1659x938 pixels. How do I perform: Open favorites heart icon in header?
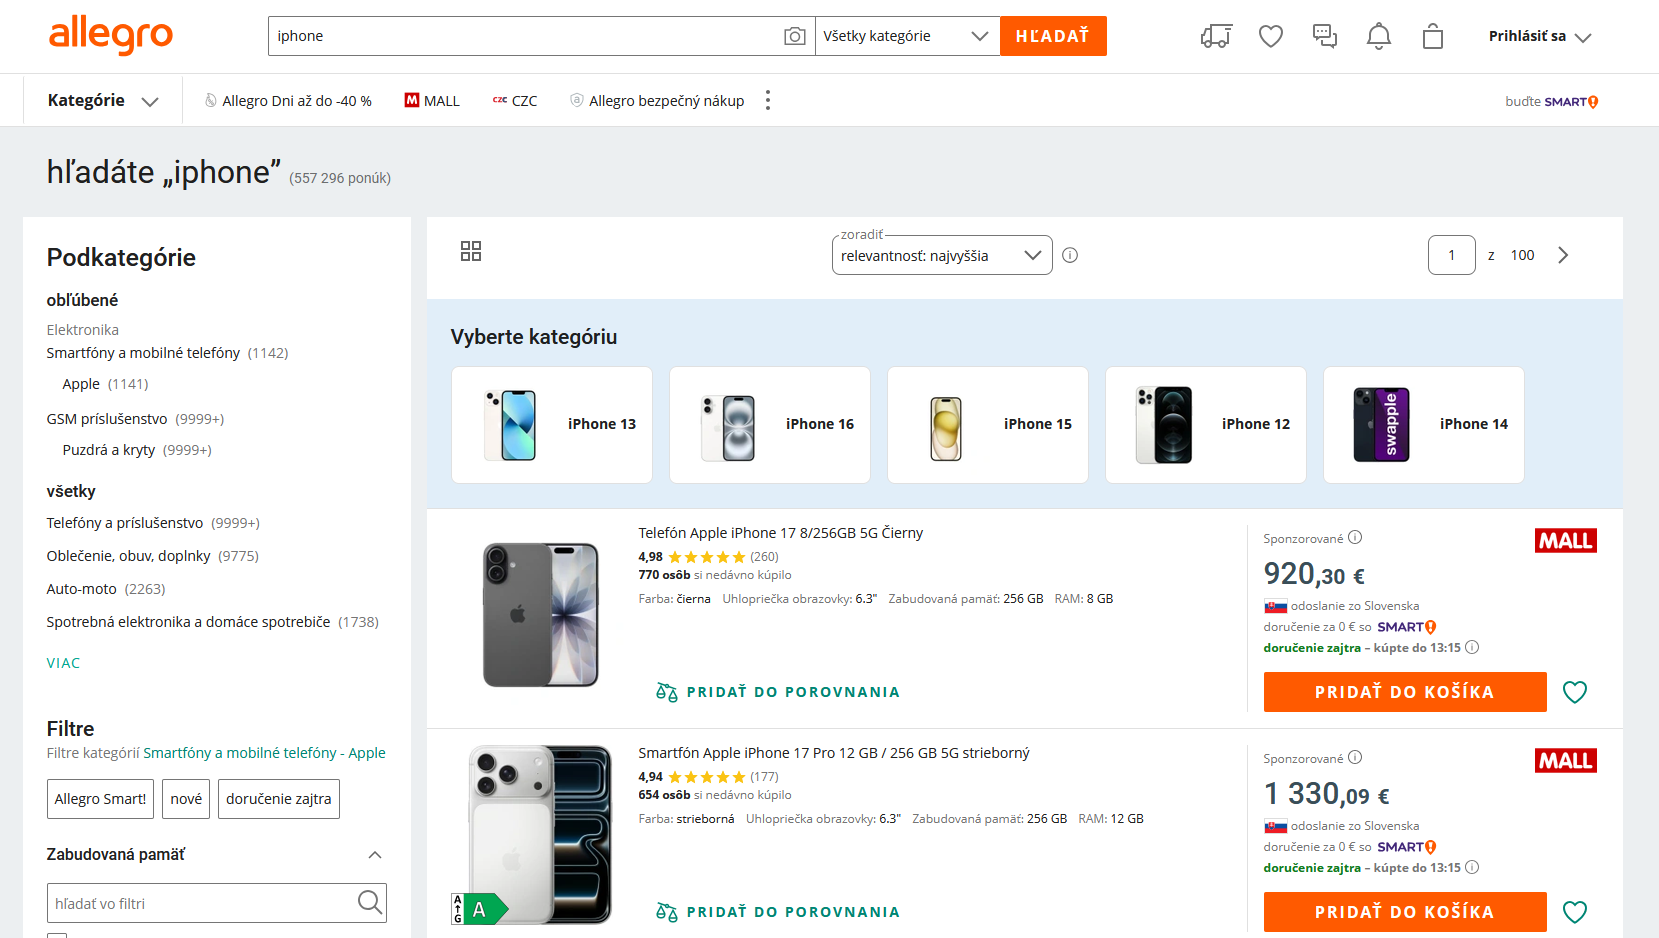point(1271,36)
